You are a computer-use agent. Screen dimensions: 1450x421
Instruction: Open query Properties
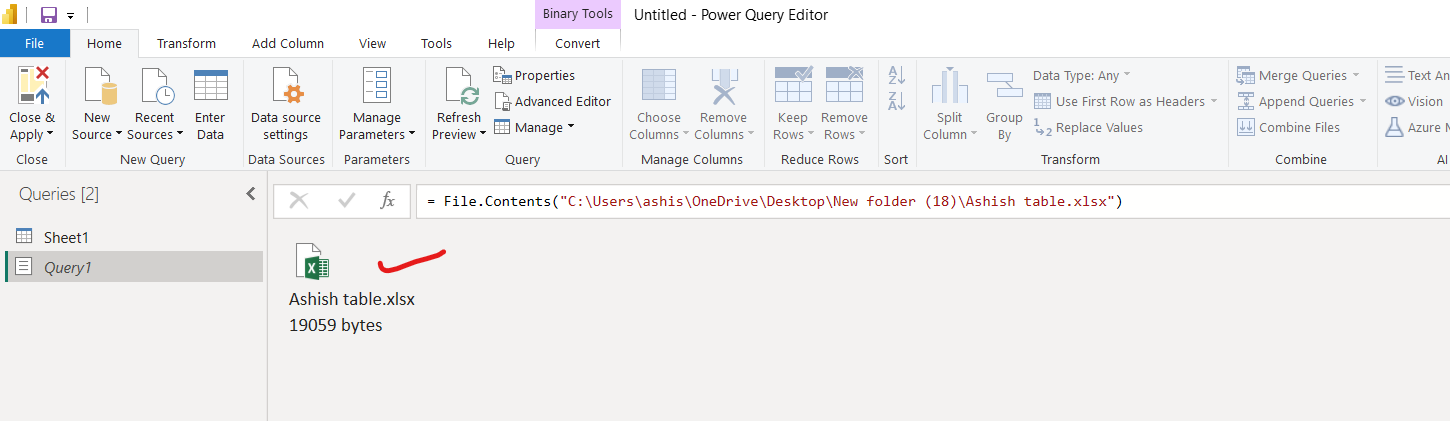pos(502,75)
